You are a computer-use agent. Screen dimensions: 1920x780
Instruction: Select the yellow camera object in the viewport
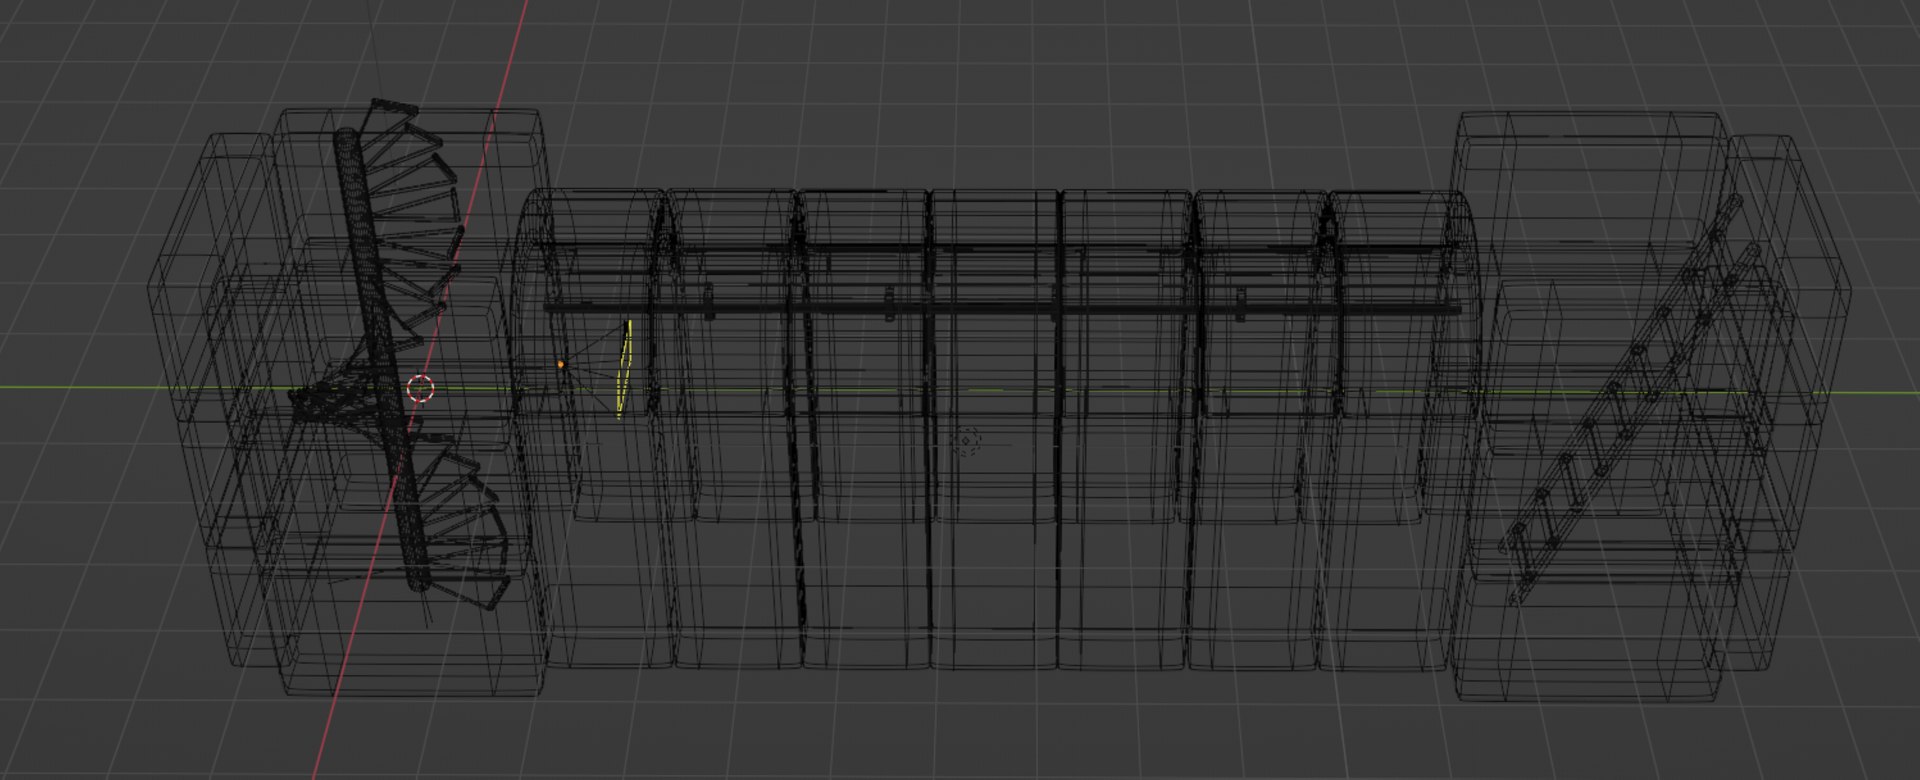coord(626,369)
